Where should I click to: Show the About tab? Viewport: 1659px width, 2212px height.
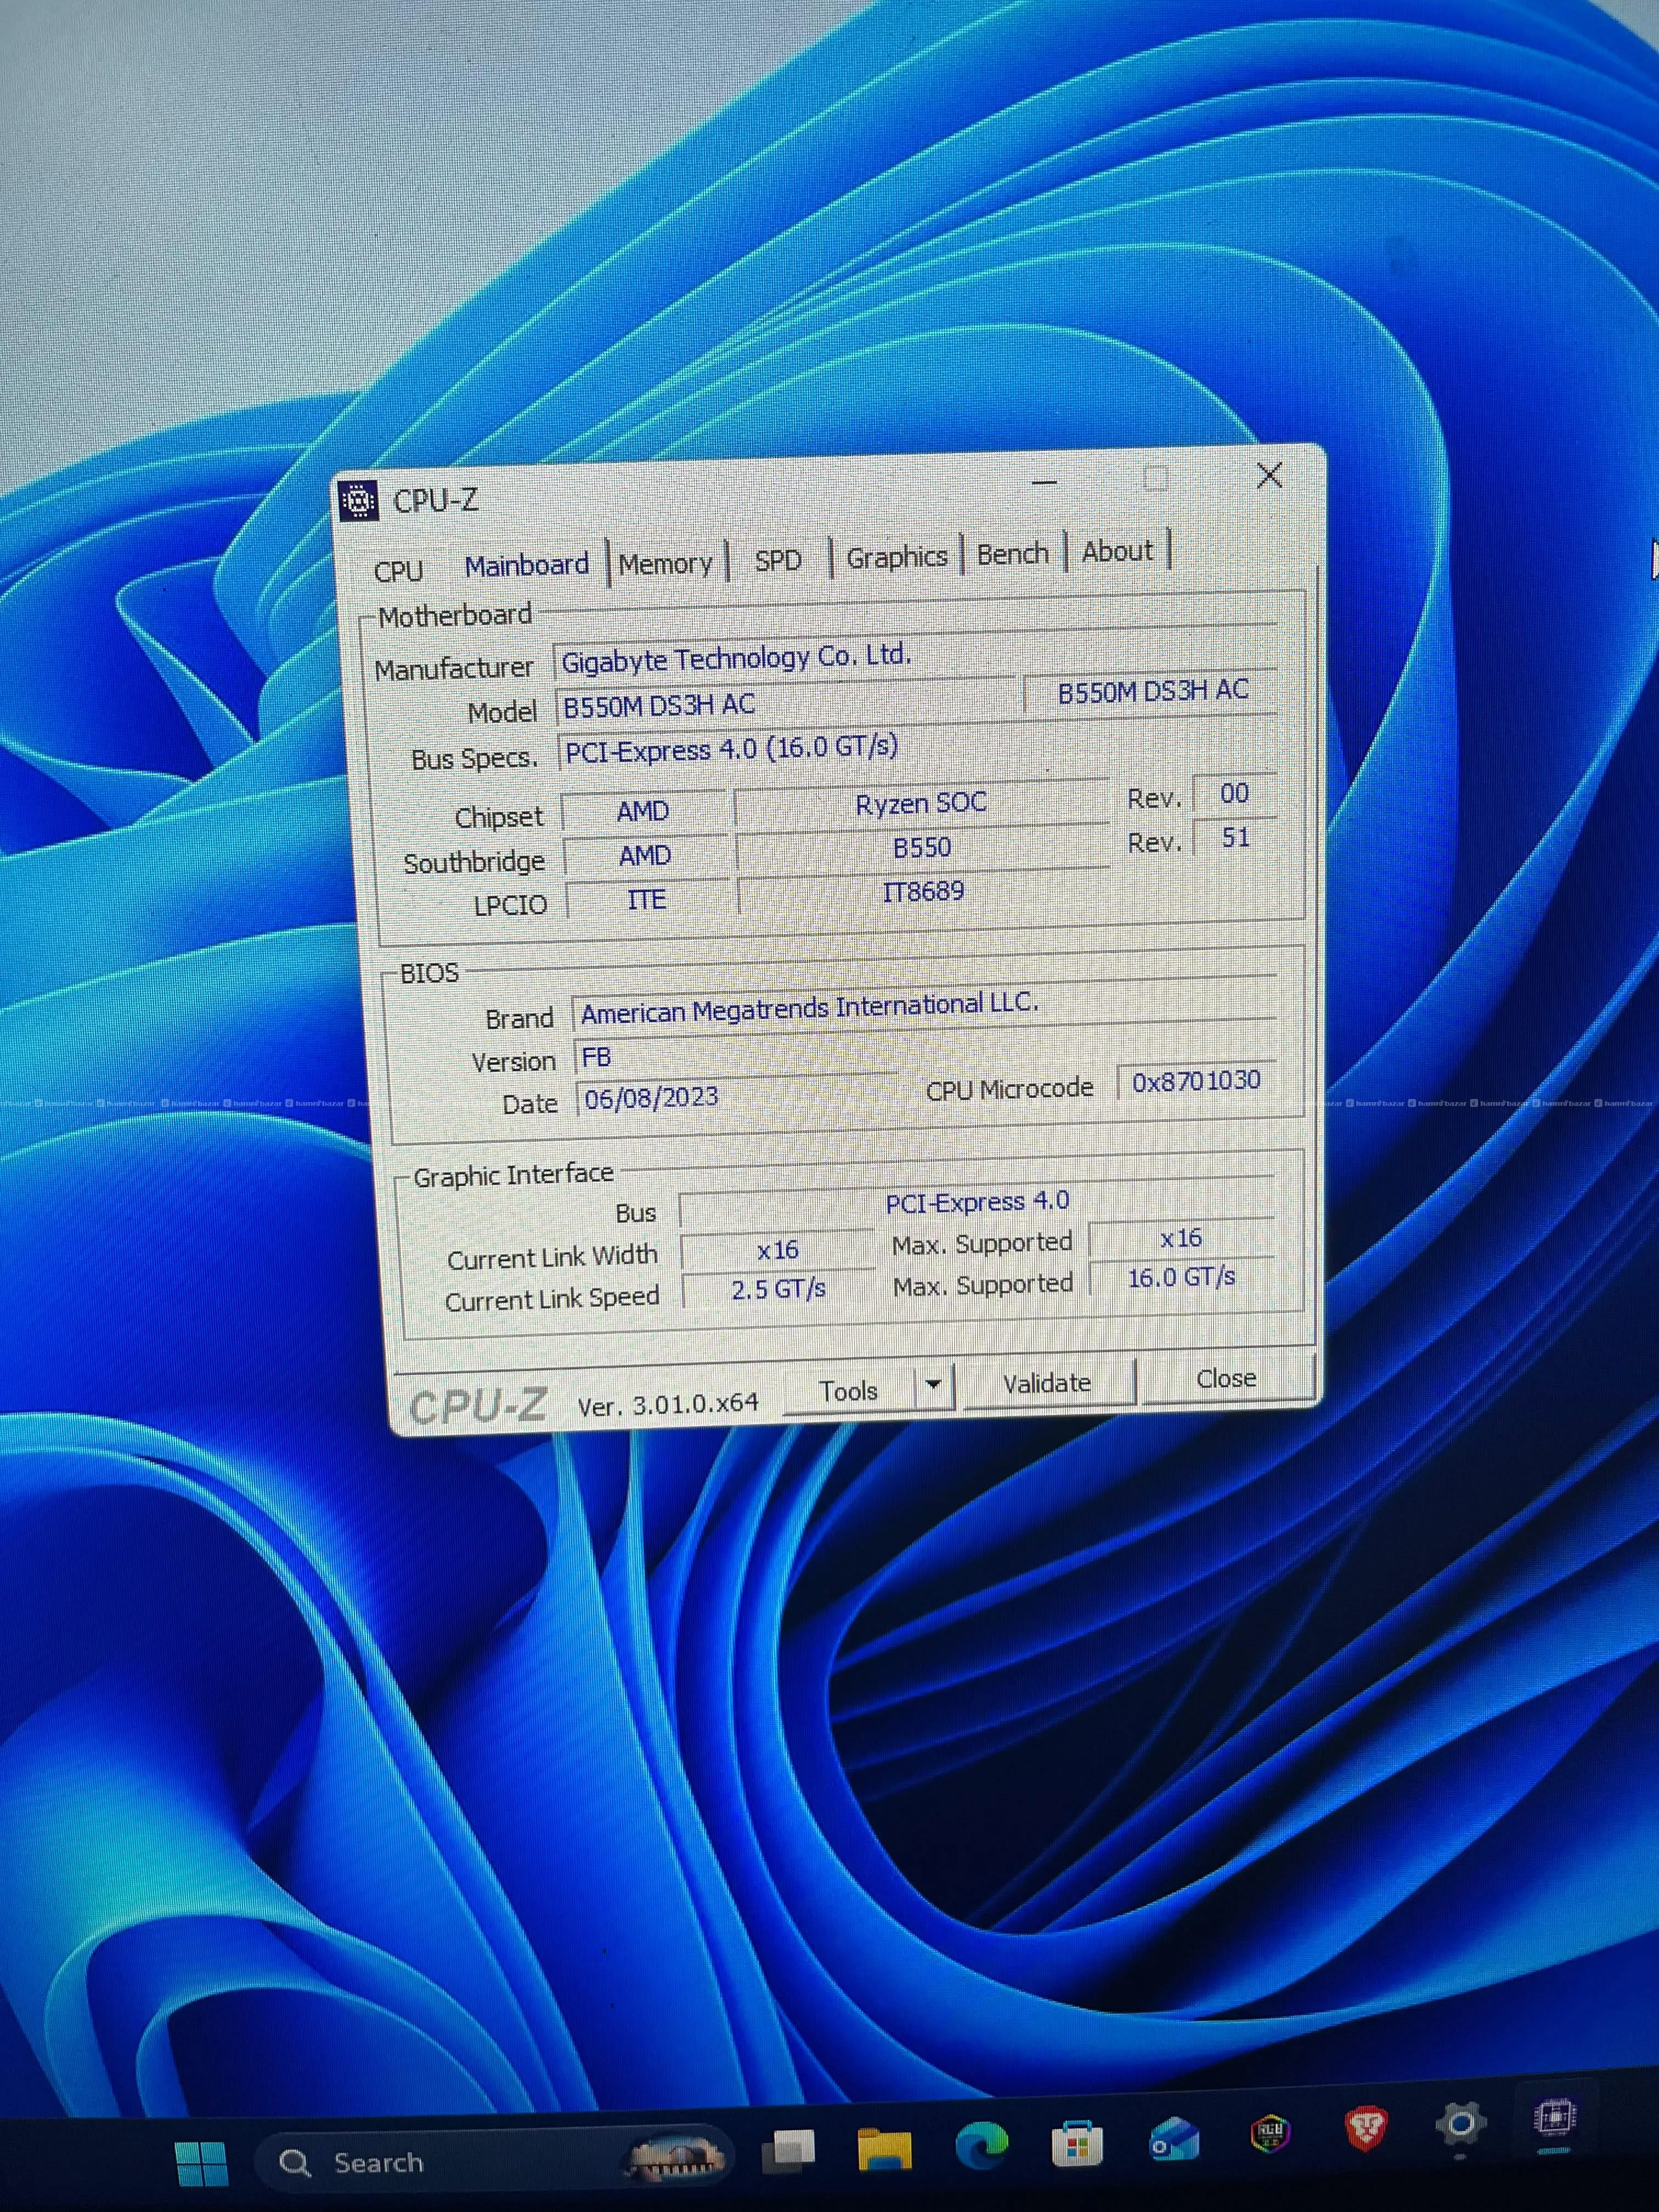click(x=1117, y=551)
